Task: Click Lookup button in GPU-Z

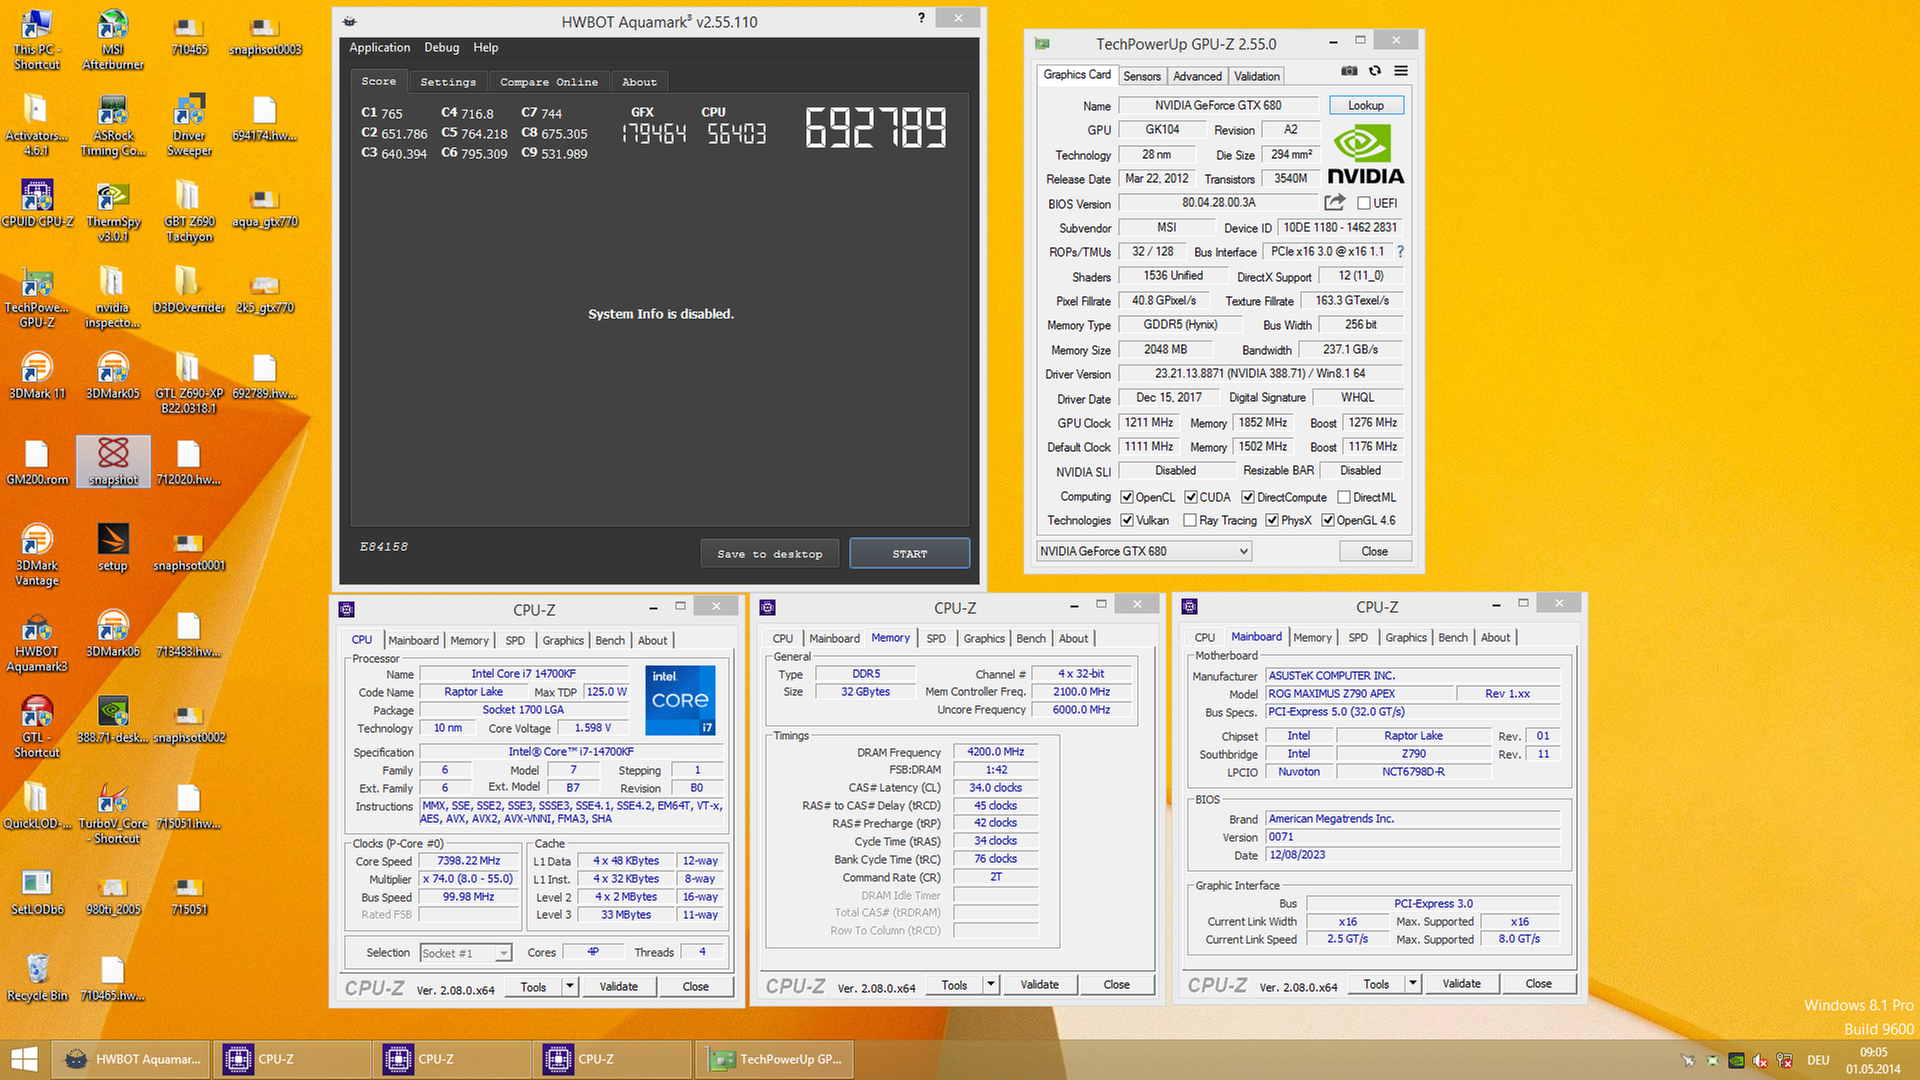Action: coord(1366,105)
